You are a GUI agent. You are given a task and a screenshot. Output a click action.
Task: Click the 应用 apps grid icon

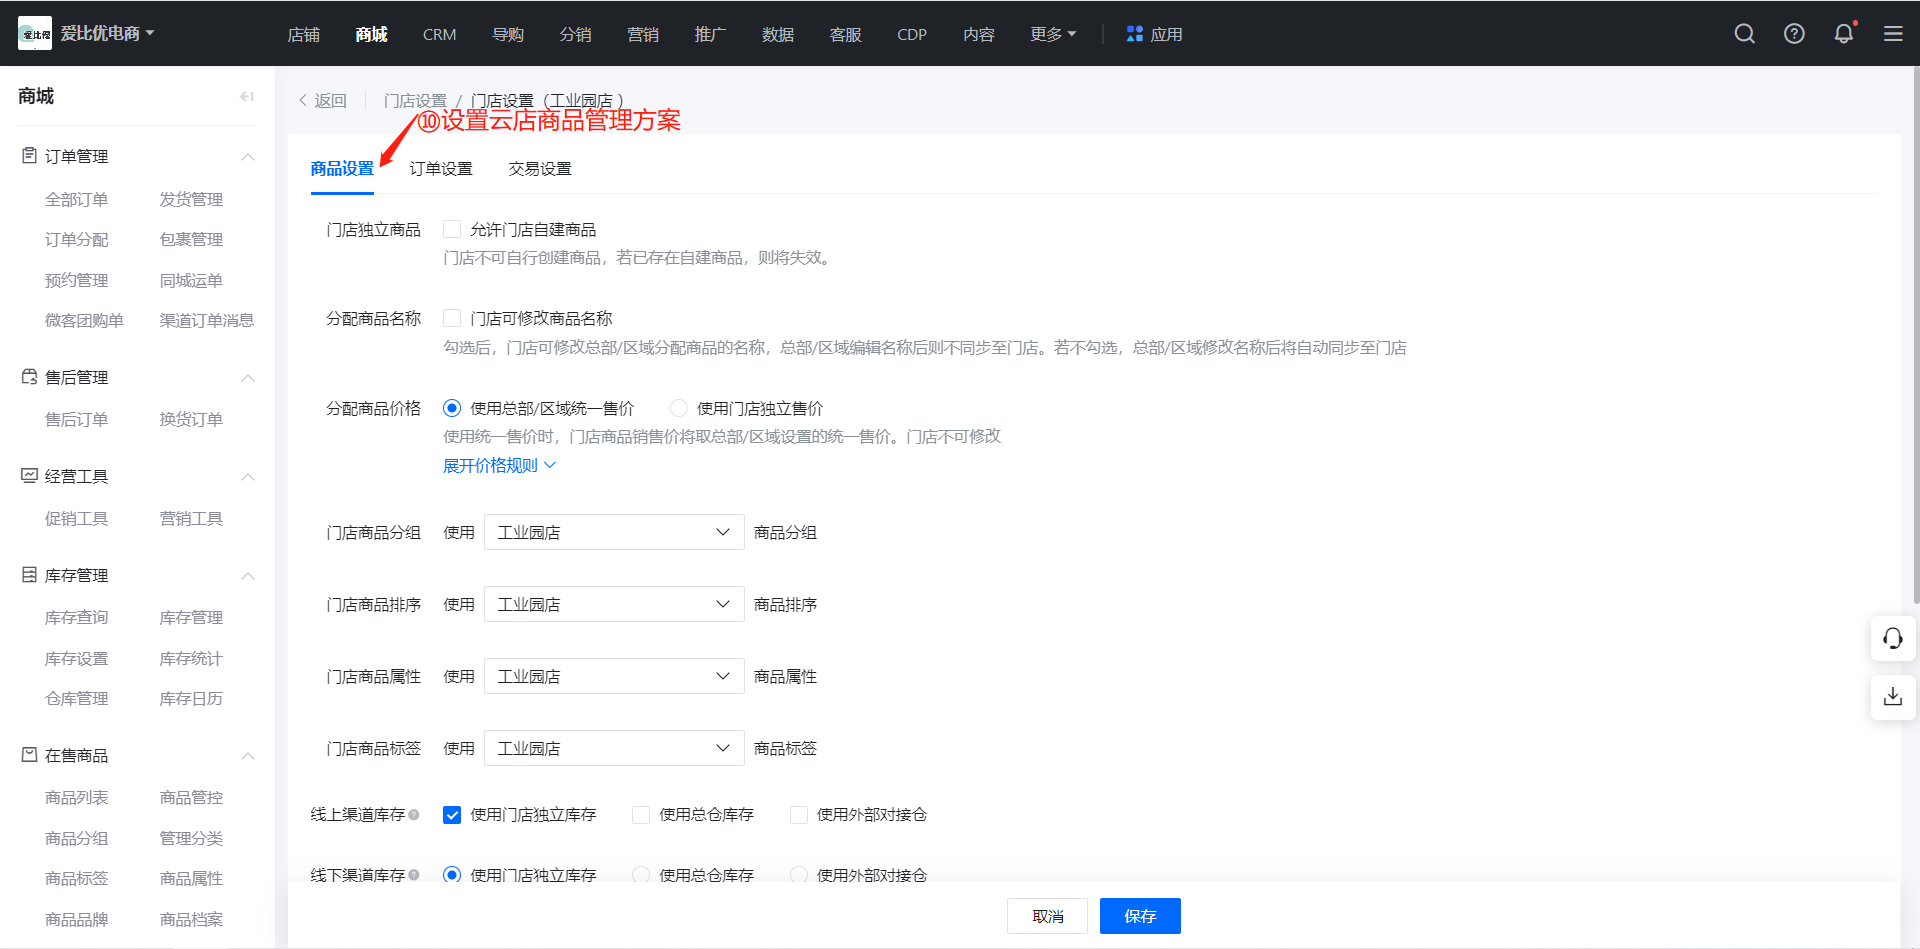1135,34
